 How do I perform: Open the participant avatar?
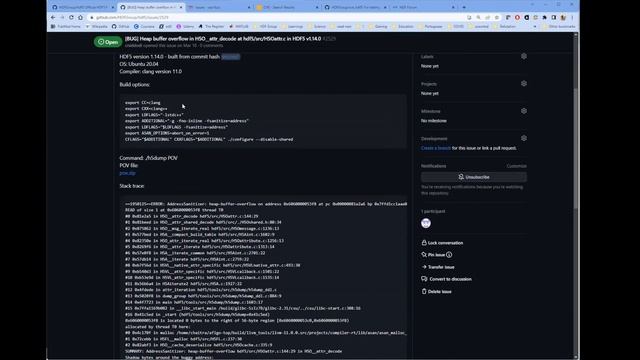point(426,223)
